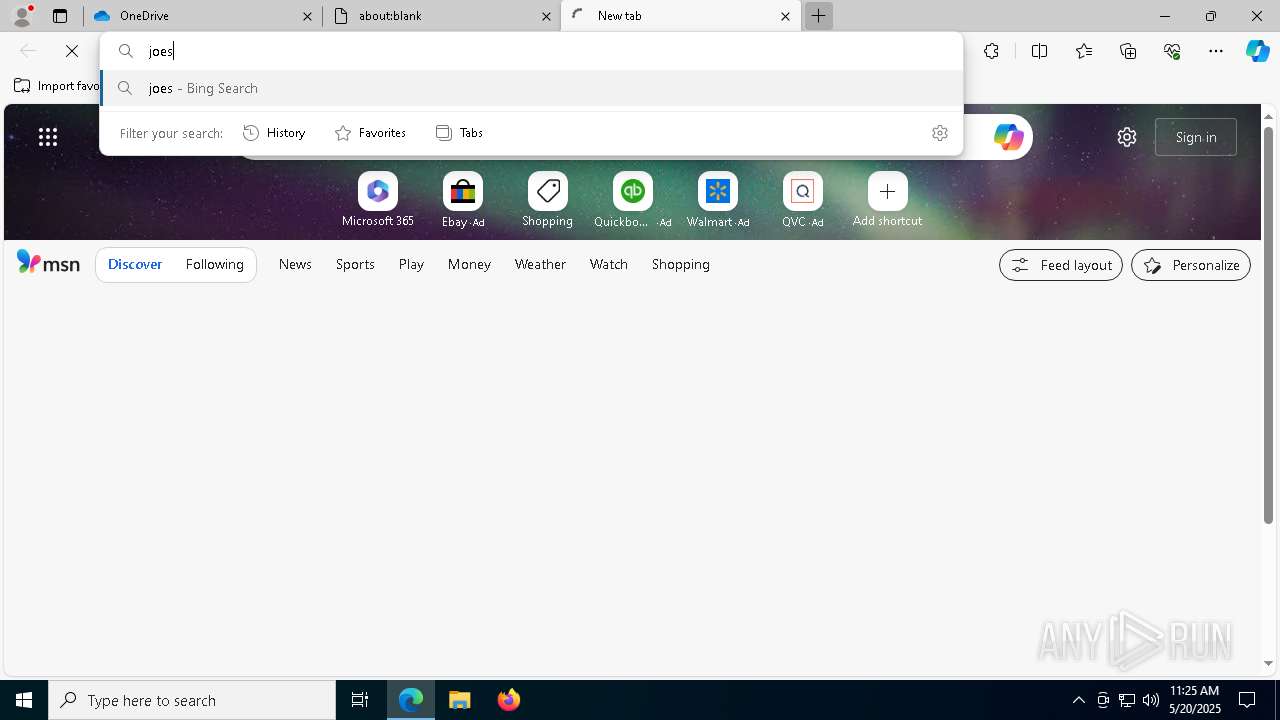1280x720 pixels.
Task: Open the QVC ad shortcut
Action: (x=803, y=200)
